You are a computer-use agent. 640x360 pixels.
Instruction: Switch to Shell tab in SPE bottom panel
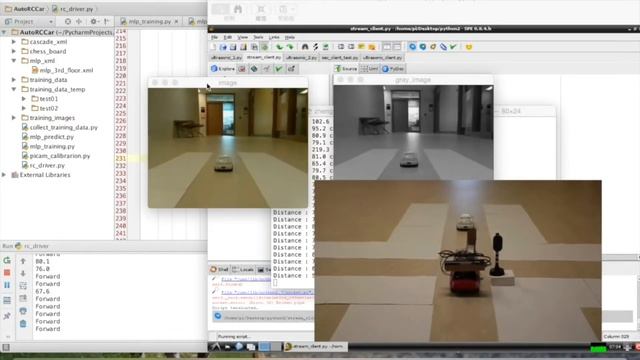click(219, 269)
